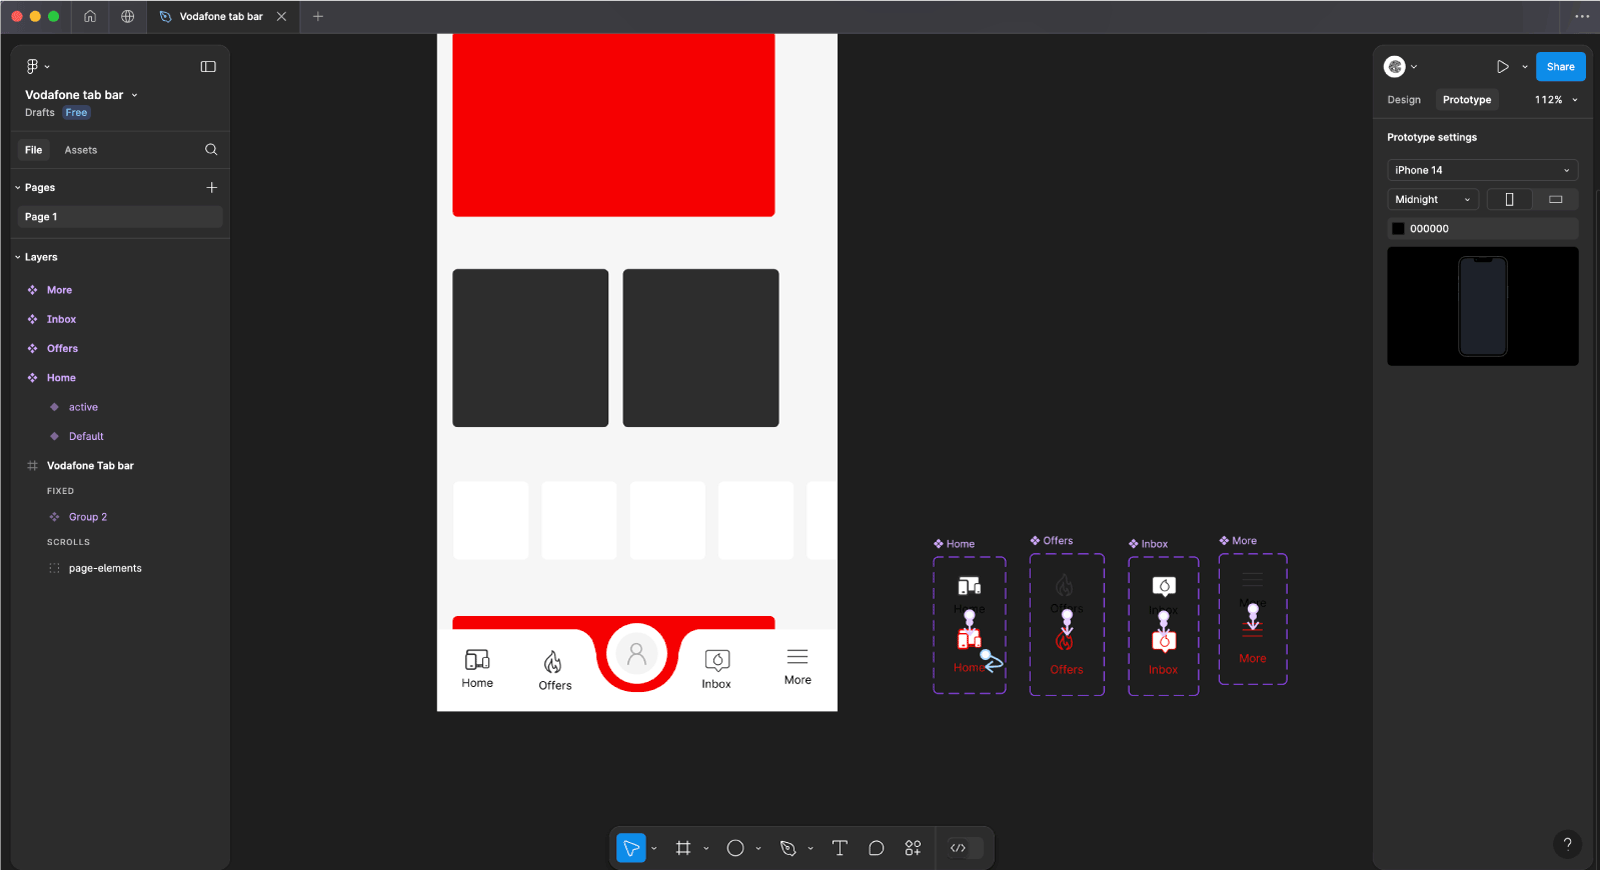Viewport: 1600px width, 870px height.
Task: Choose the Ellipse shape tool
Action: point(735,848)
